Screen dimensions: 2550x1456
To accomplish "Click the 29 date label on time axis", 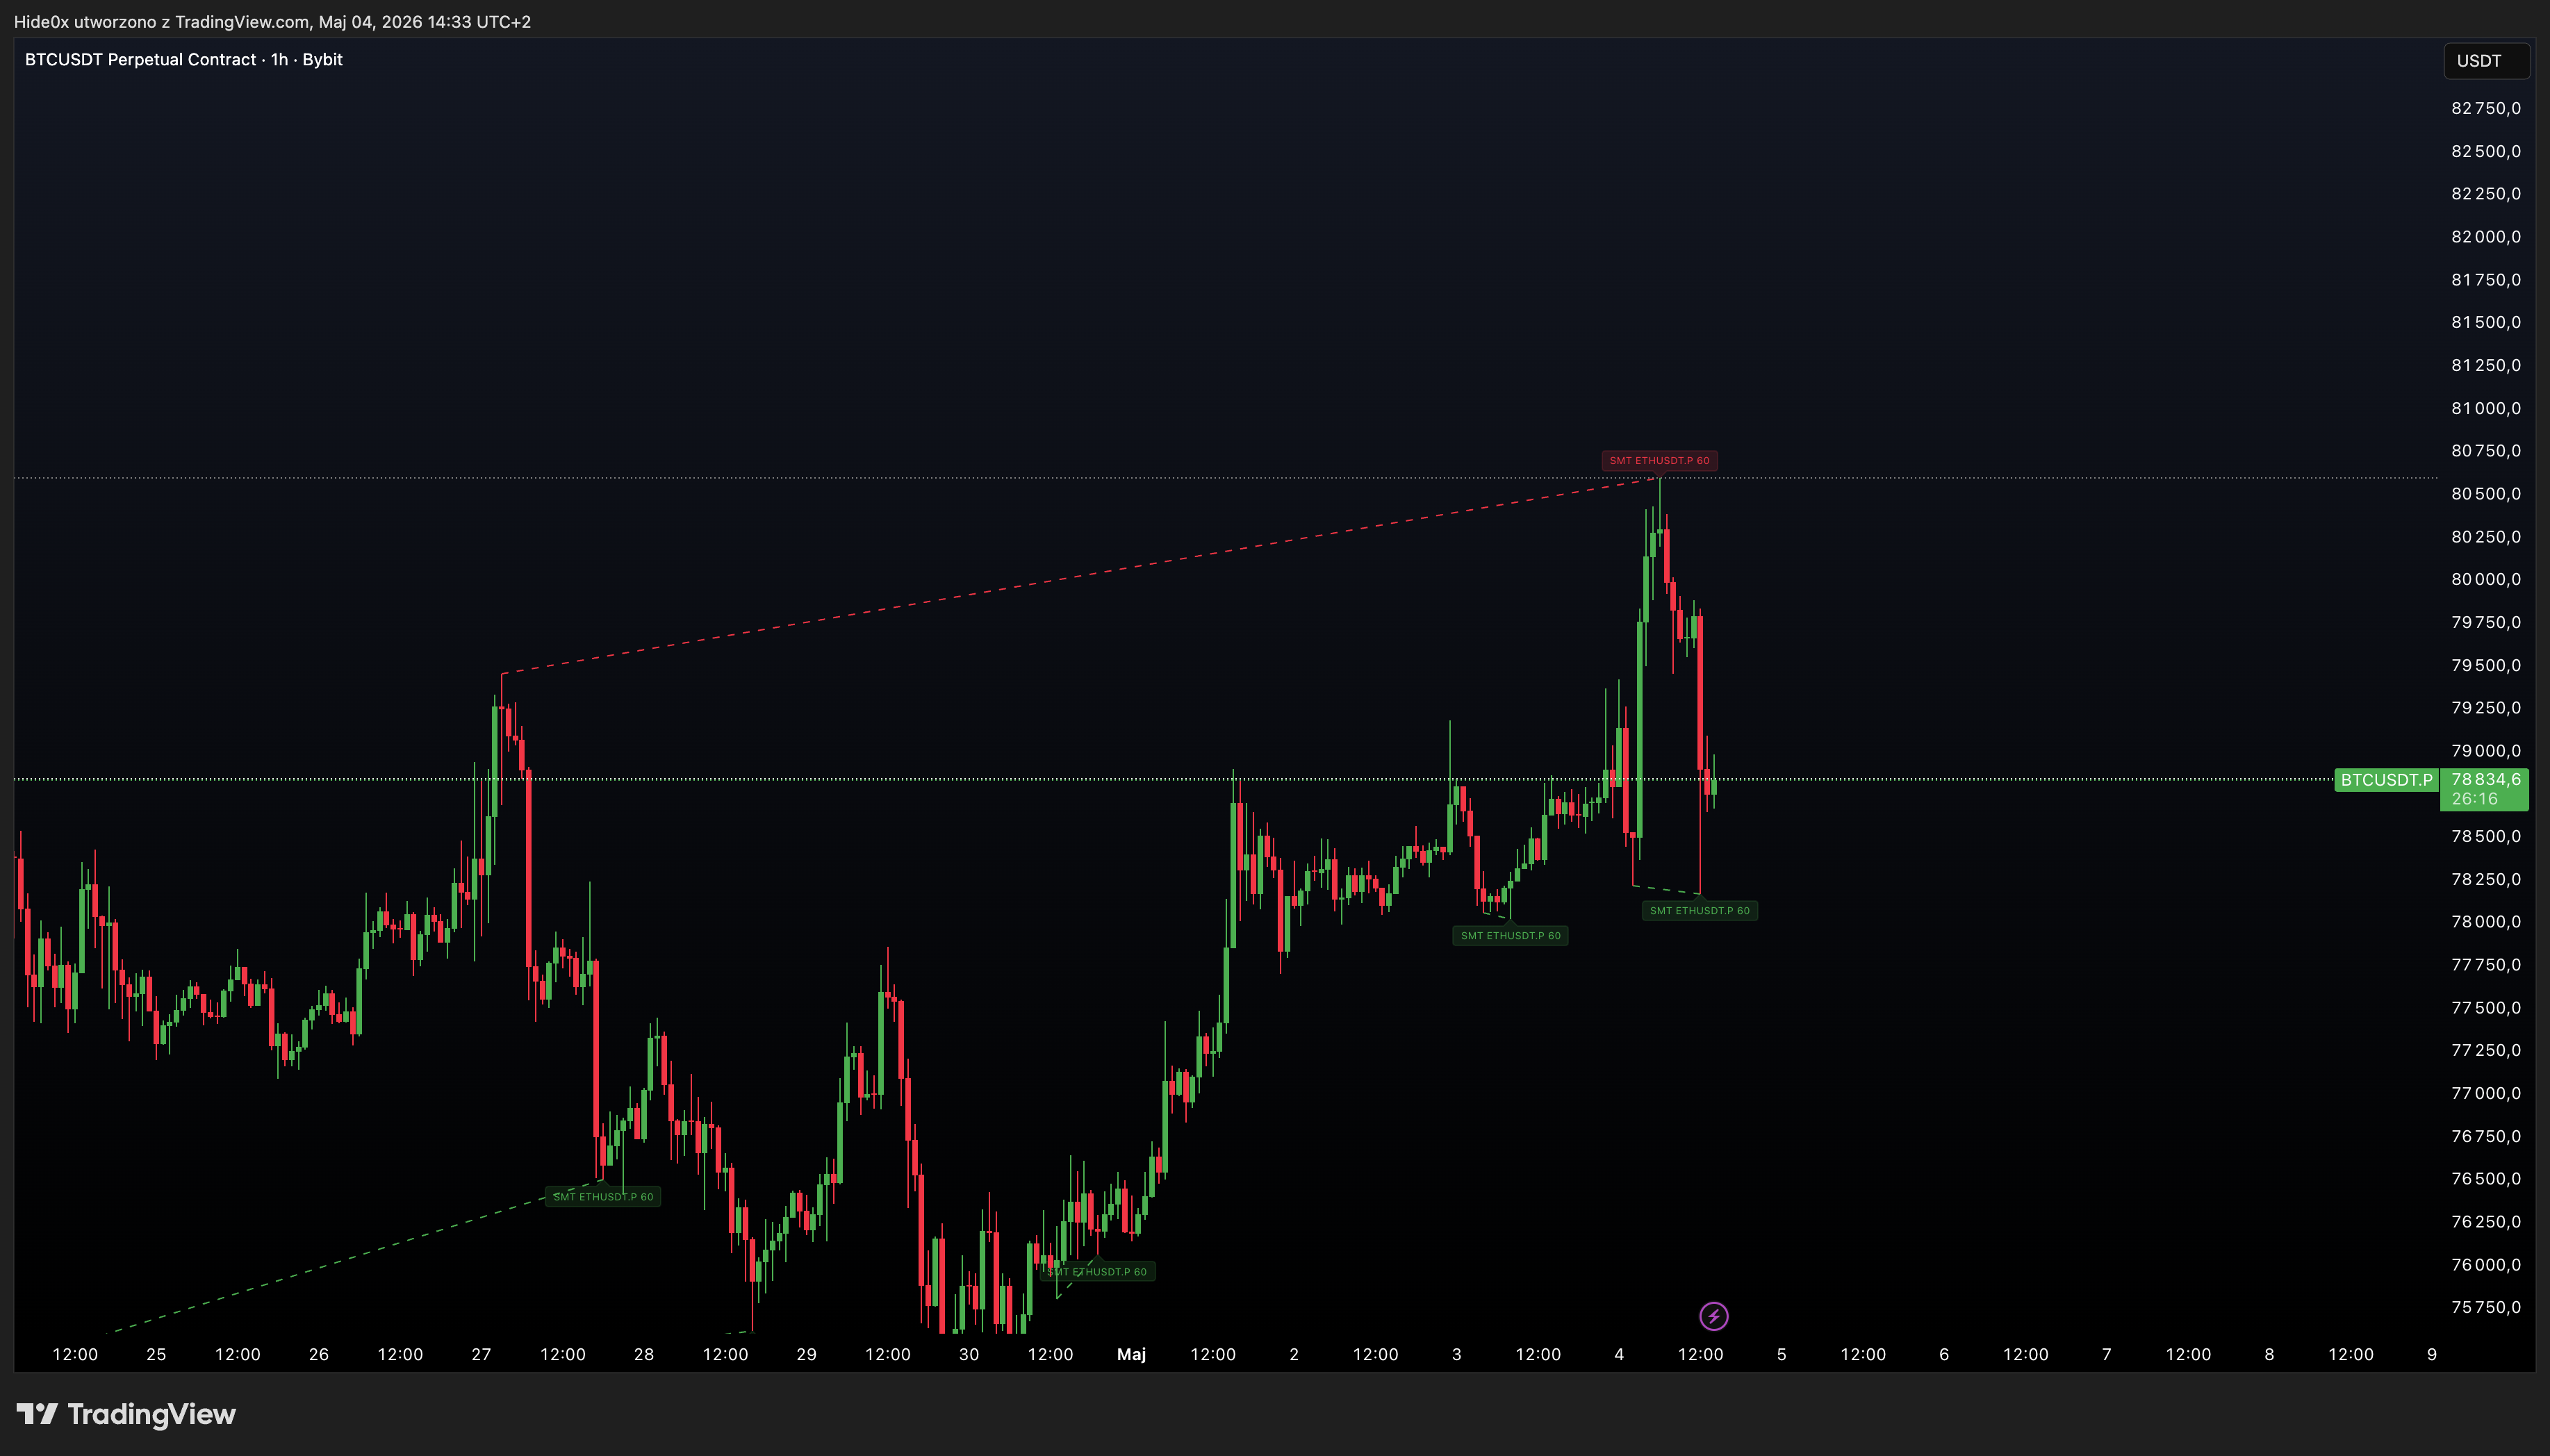I will tap(806, 1354).
